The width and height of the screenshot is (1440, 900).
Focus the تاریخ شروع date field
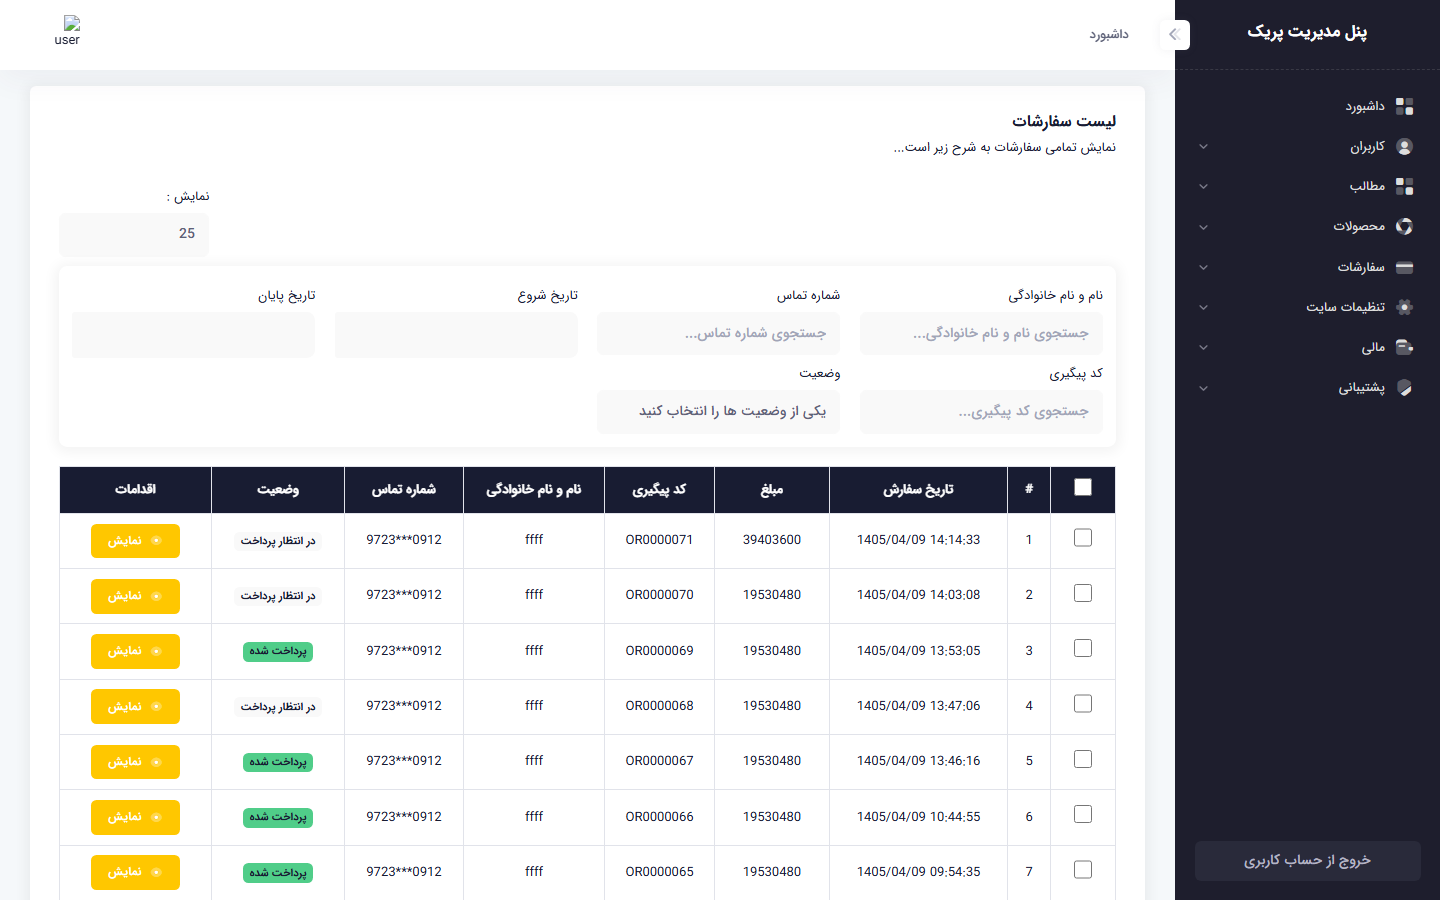click(x=456, y=334)
